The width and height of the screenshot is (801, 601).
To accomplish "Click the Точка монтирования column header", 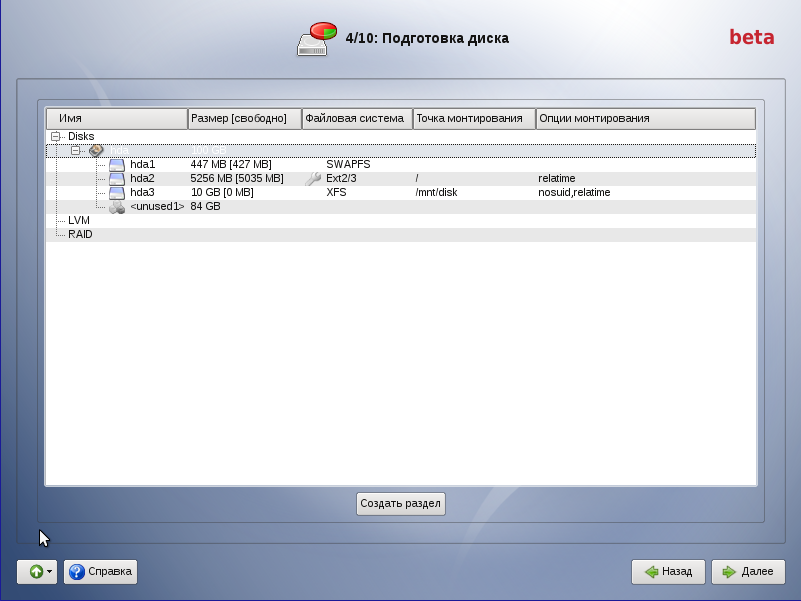I will (473, 118).
